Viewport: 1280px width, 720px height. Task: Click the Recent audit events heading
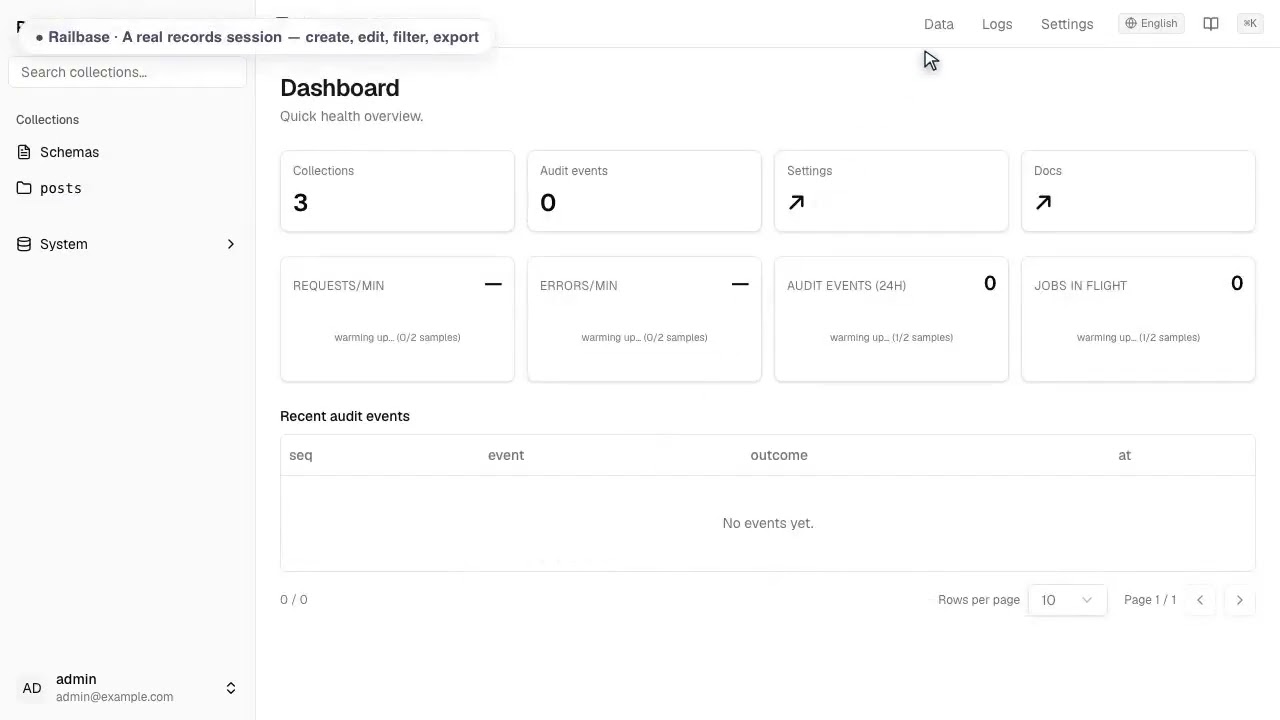point(345,416)
